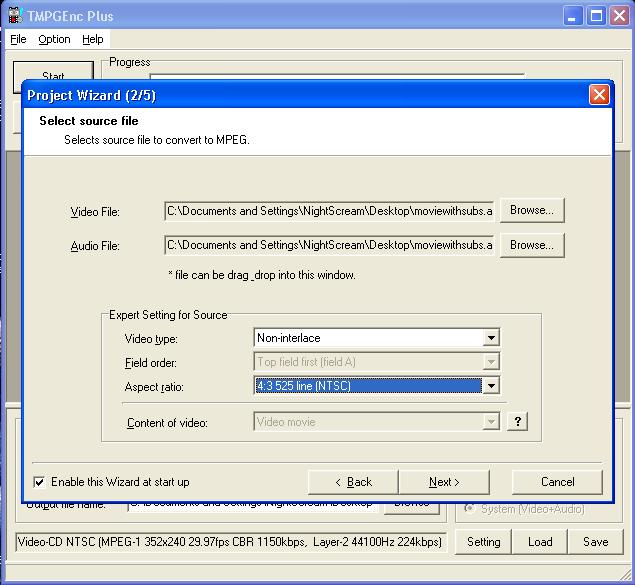This screenshot has width=635, height=585.
Task: Cancel the Project Wizard
Action: pos(557,482)
